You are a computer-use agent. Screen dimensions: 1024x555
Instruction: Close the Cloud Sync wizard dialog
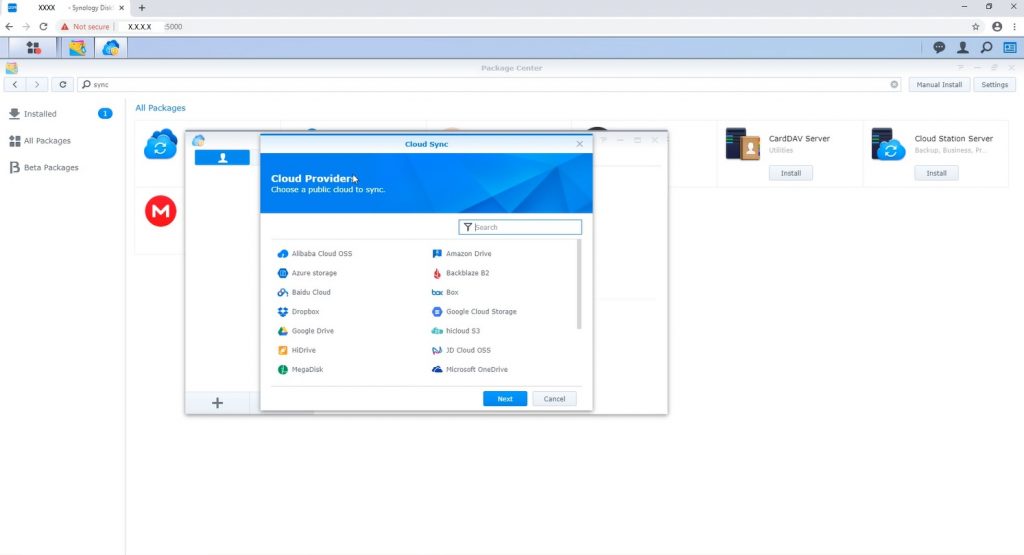point(579,144)
